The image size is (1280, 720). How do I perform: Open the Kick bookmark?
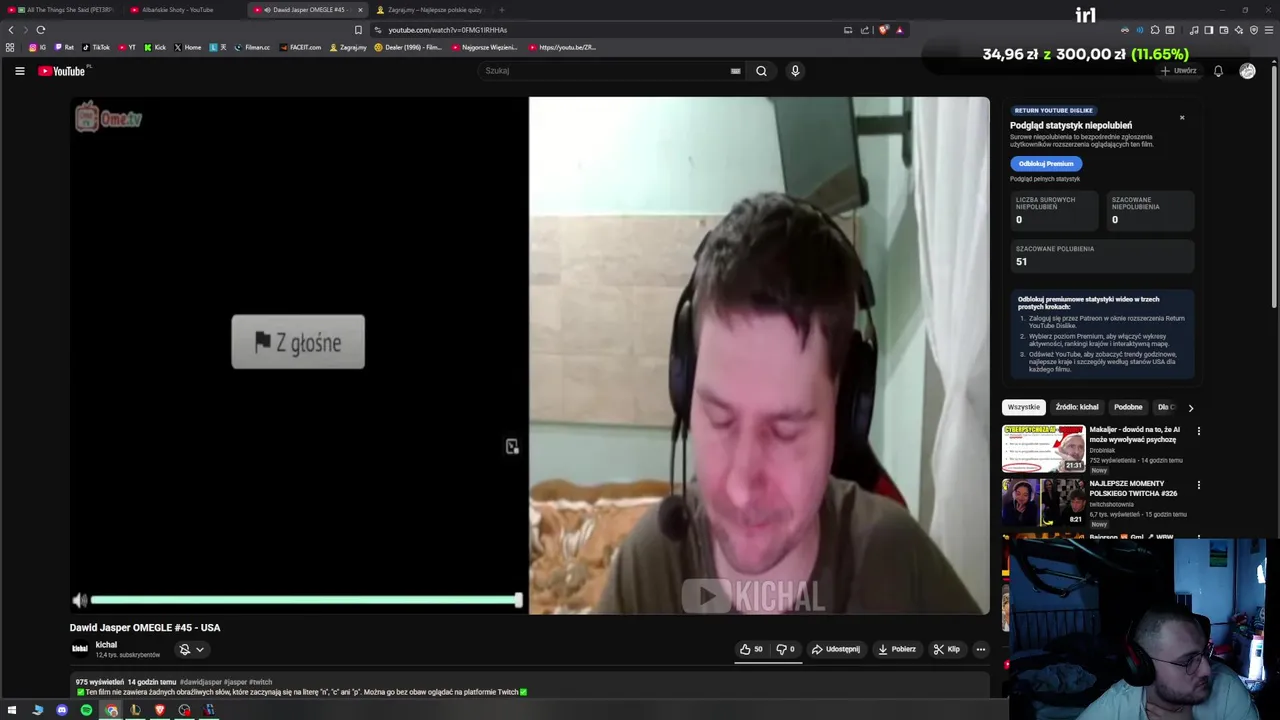coord(155,47)
